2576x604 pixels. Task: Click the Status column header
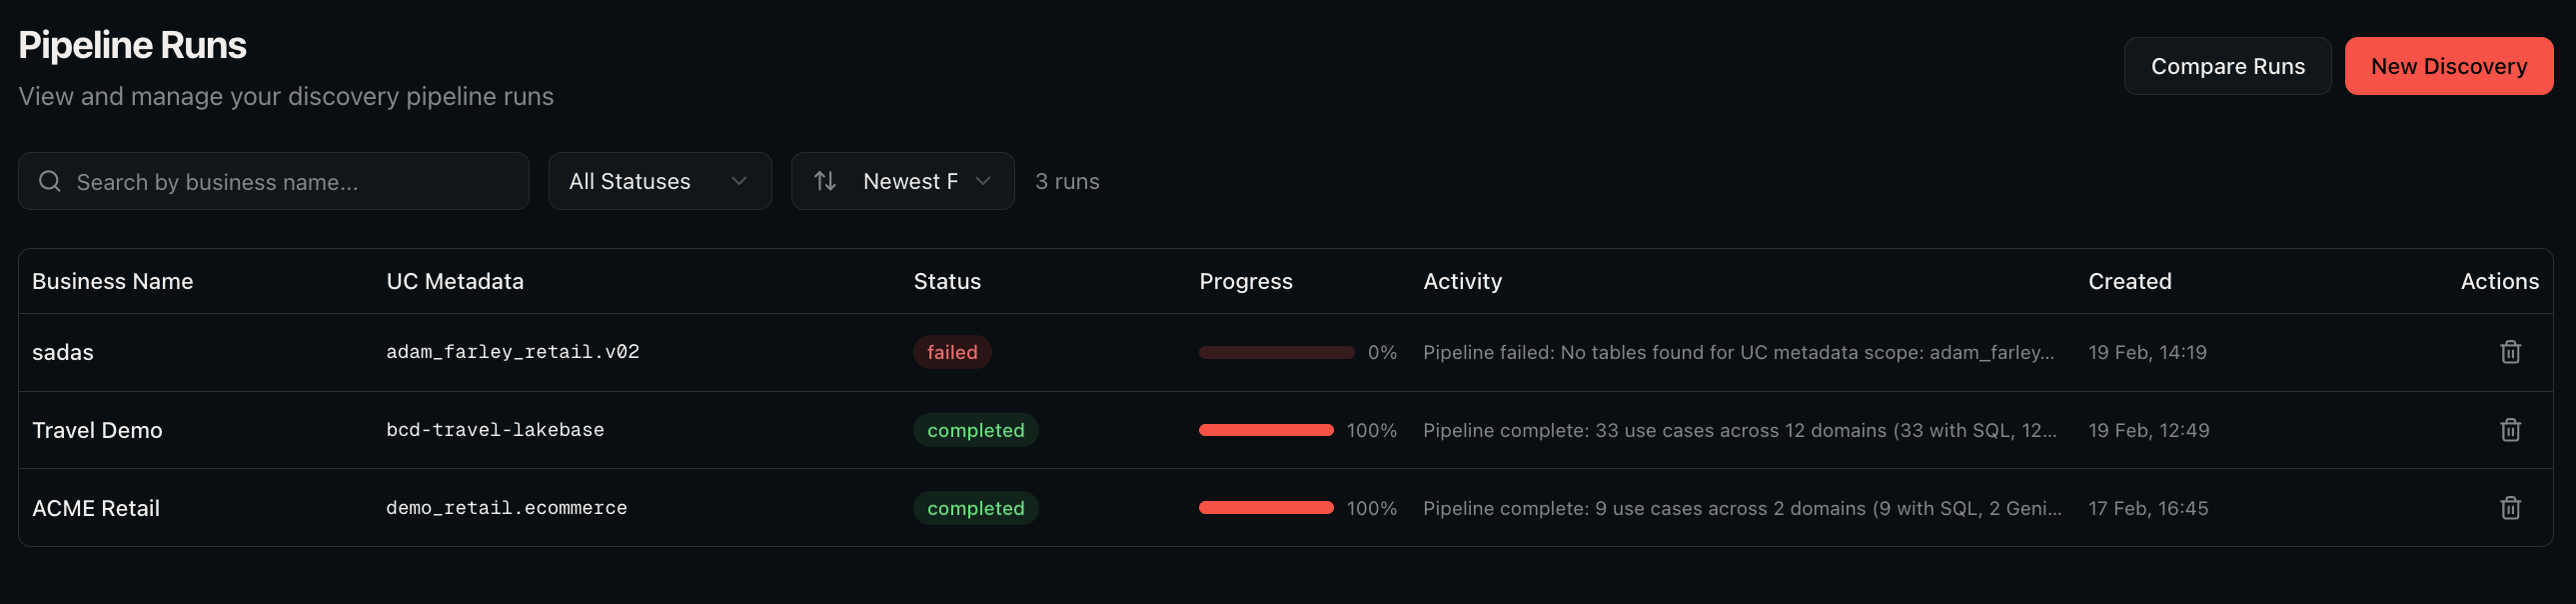coord(947,281)
